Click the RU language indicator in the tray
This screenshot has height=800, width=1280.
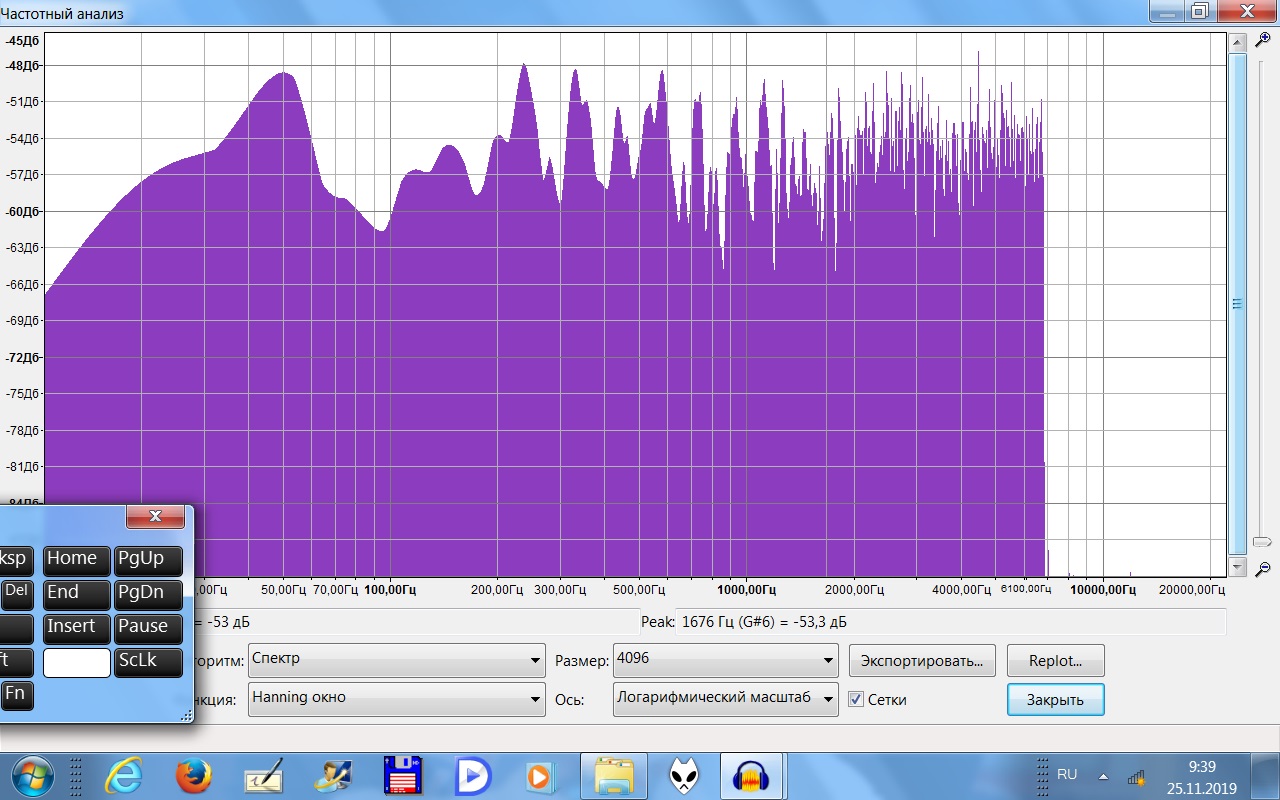(1067, 775)
